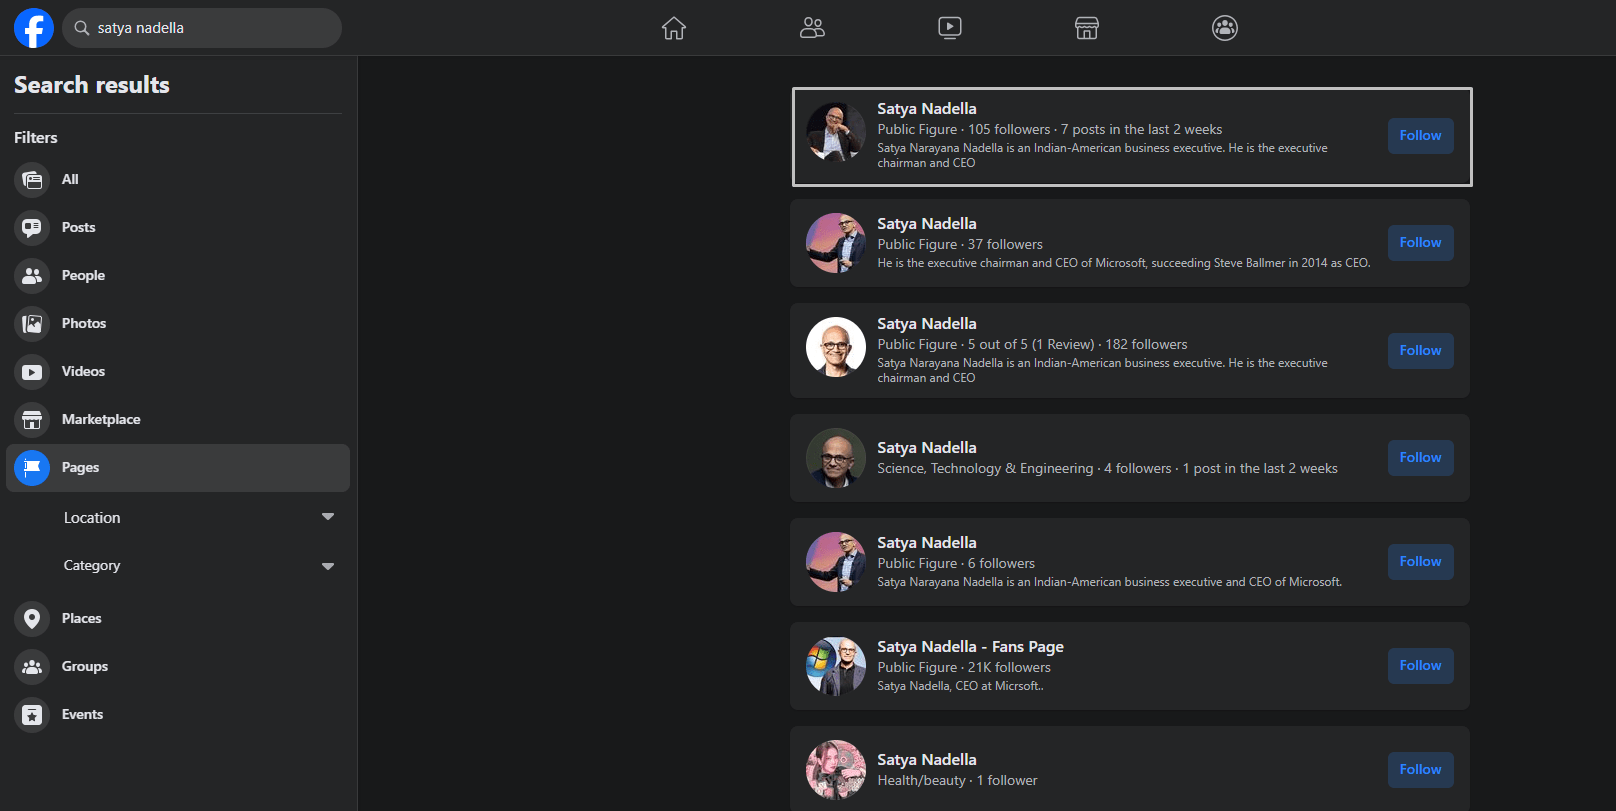Open the Home feed icon
The image size is (1616, 811).
pyautogui.click(x=674, y=28)
